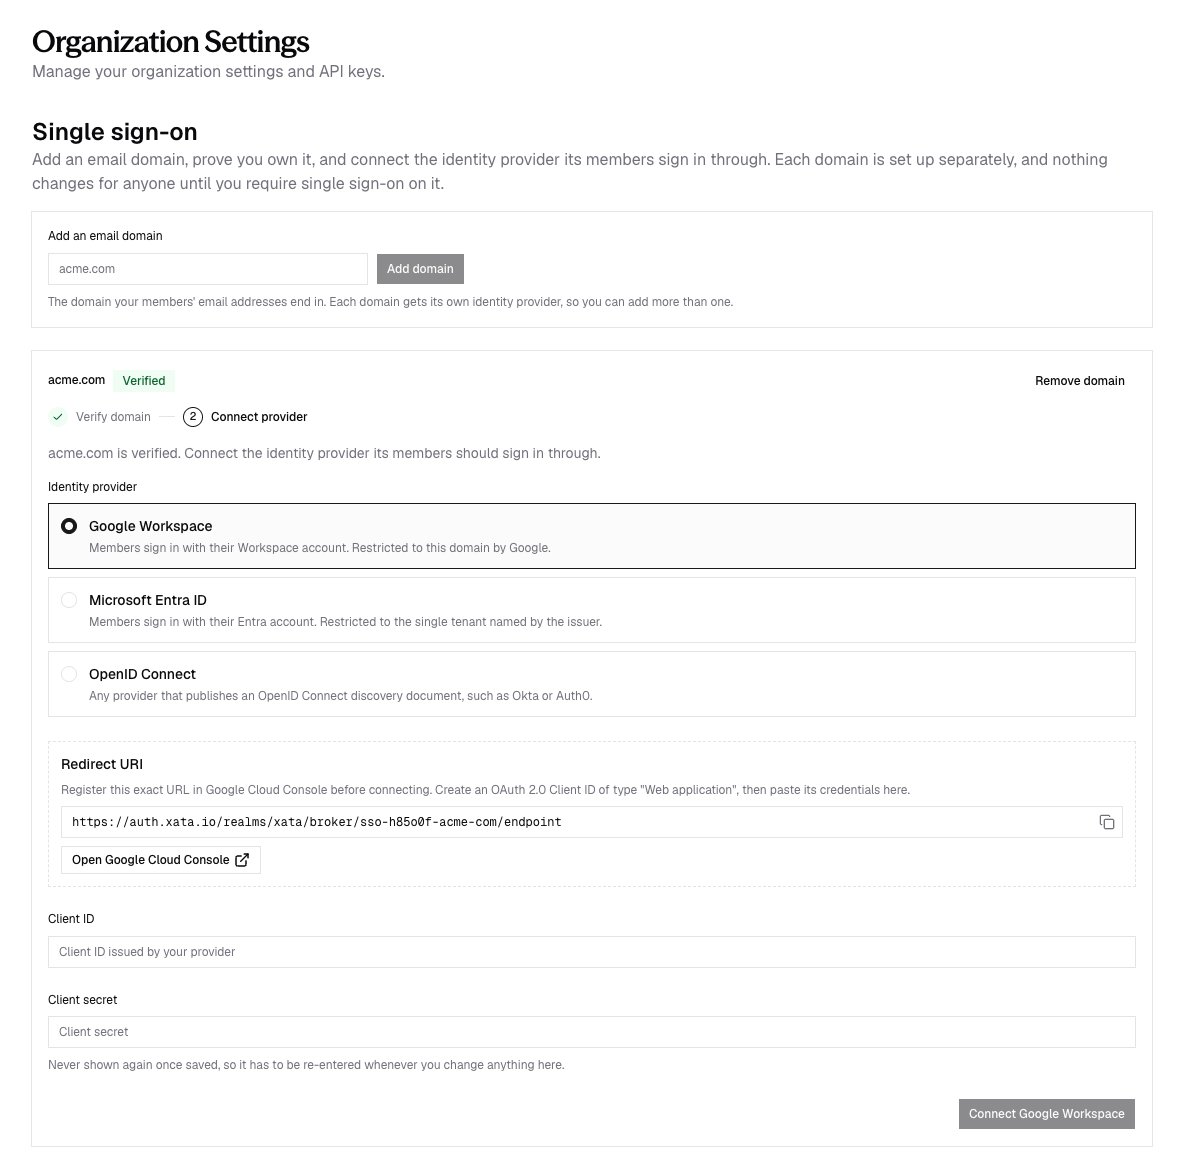Focus the Client secret input field
Screen dimensions: 1184x1174
[591, 1032]
